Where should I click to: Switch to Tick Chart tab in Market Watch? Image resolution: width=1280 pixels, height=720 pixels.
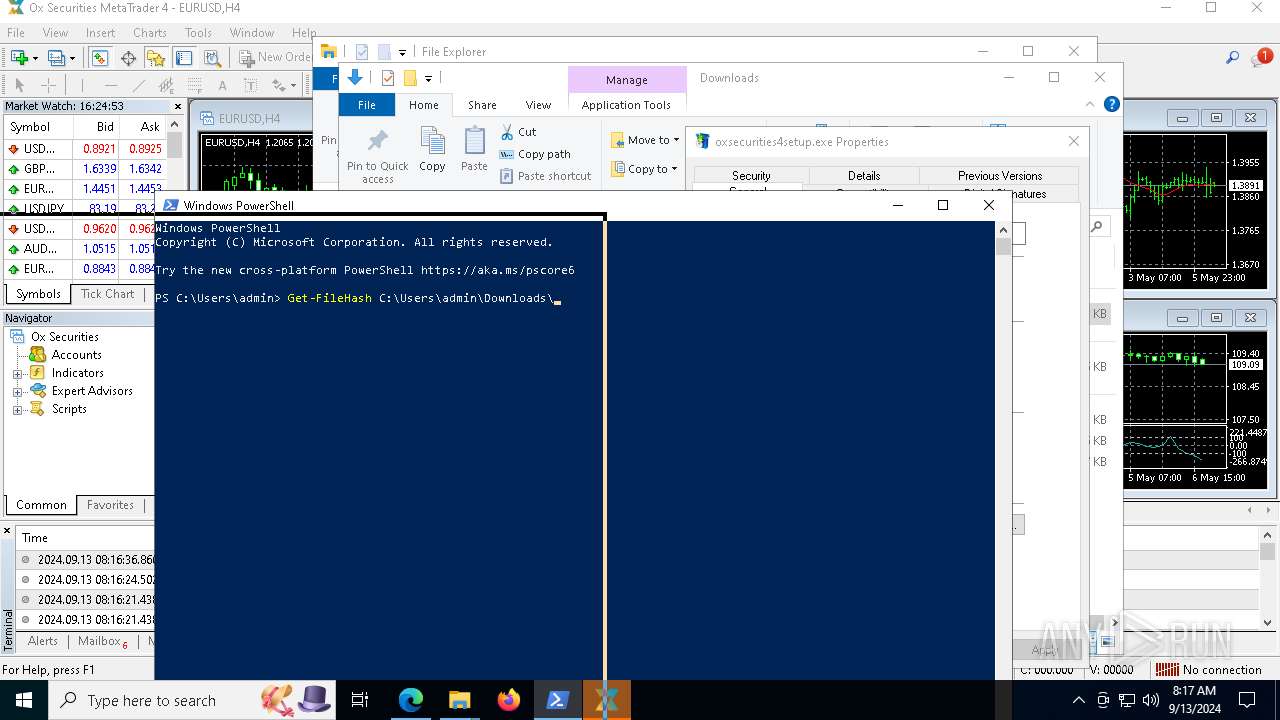click(107, 294)
